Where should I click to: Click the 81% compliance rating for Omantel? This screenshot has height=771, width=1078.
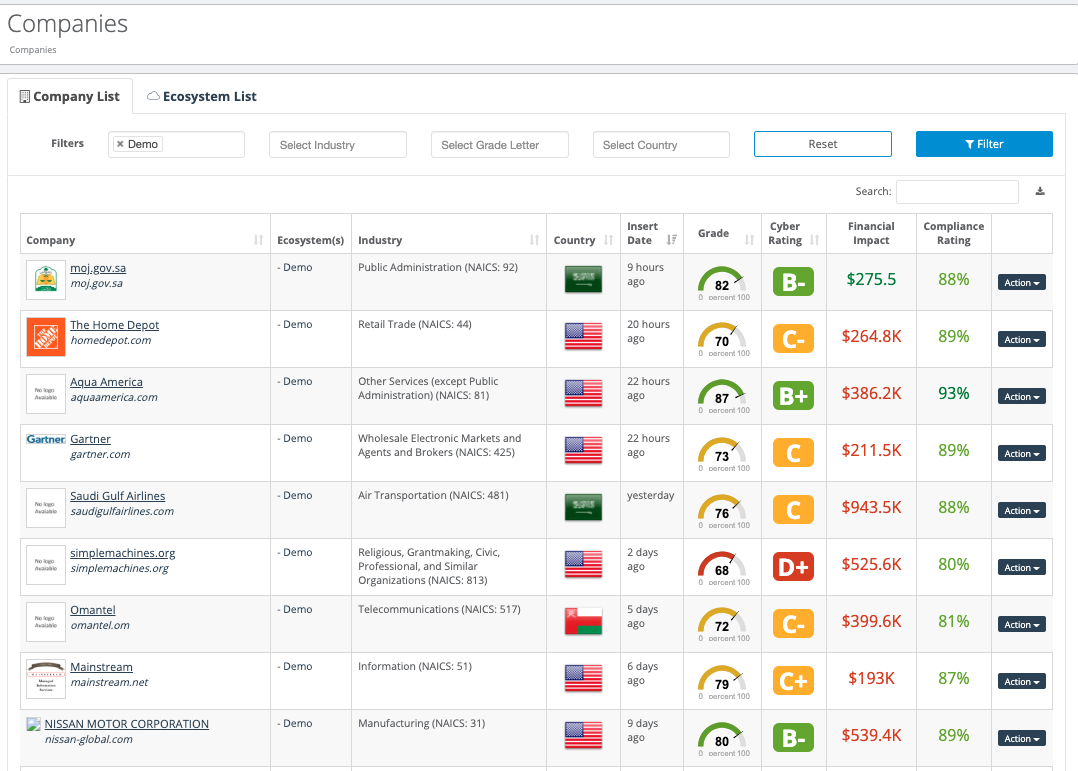click(954, 622)
